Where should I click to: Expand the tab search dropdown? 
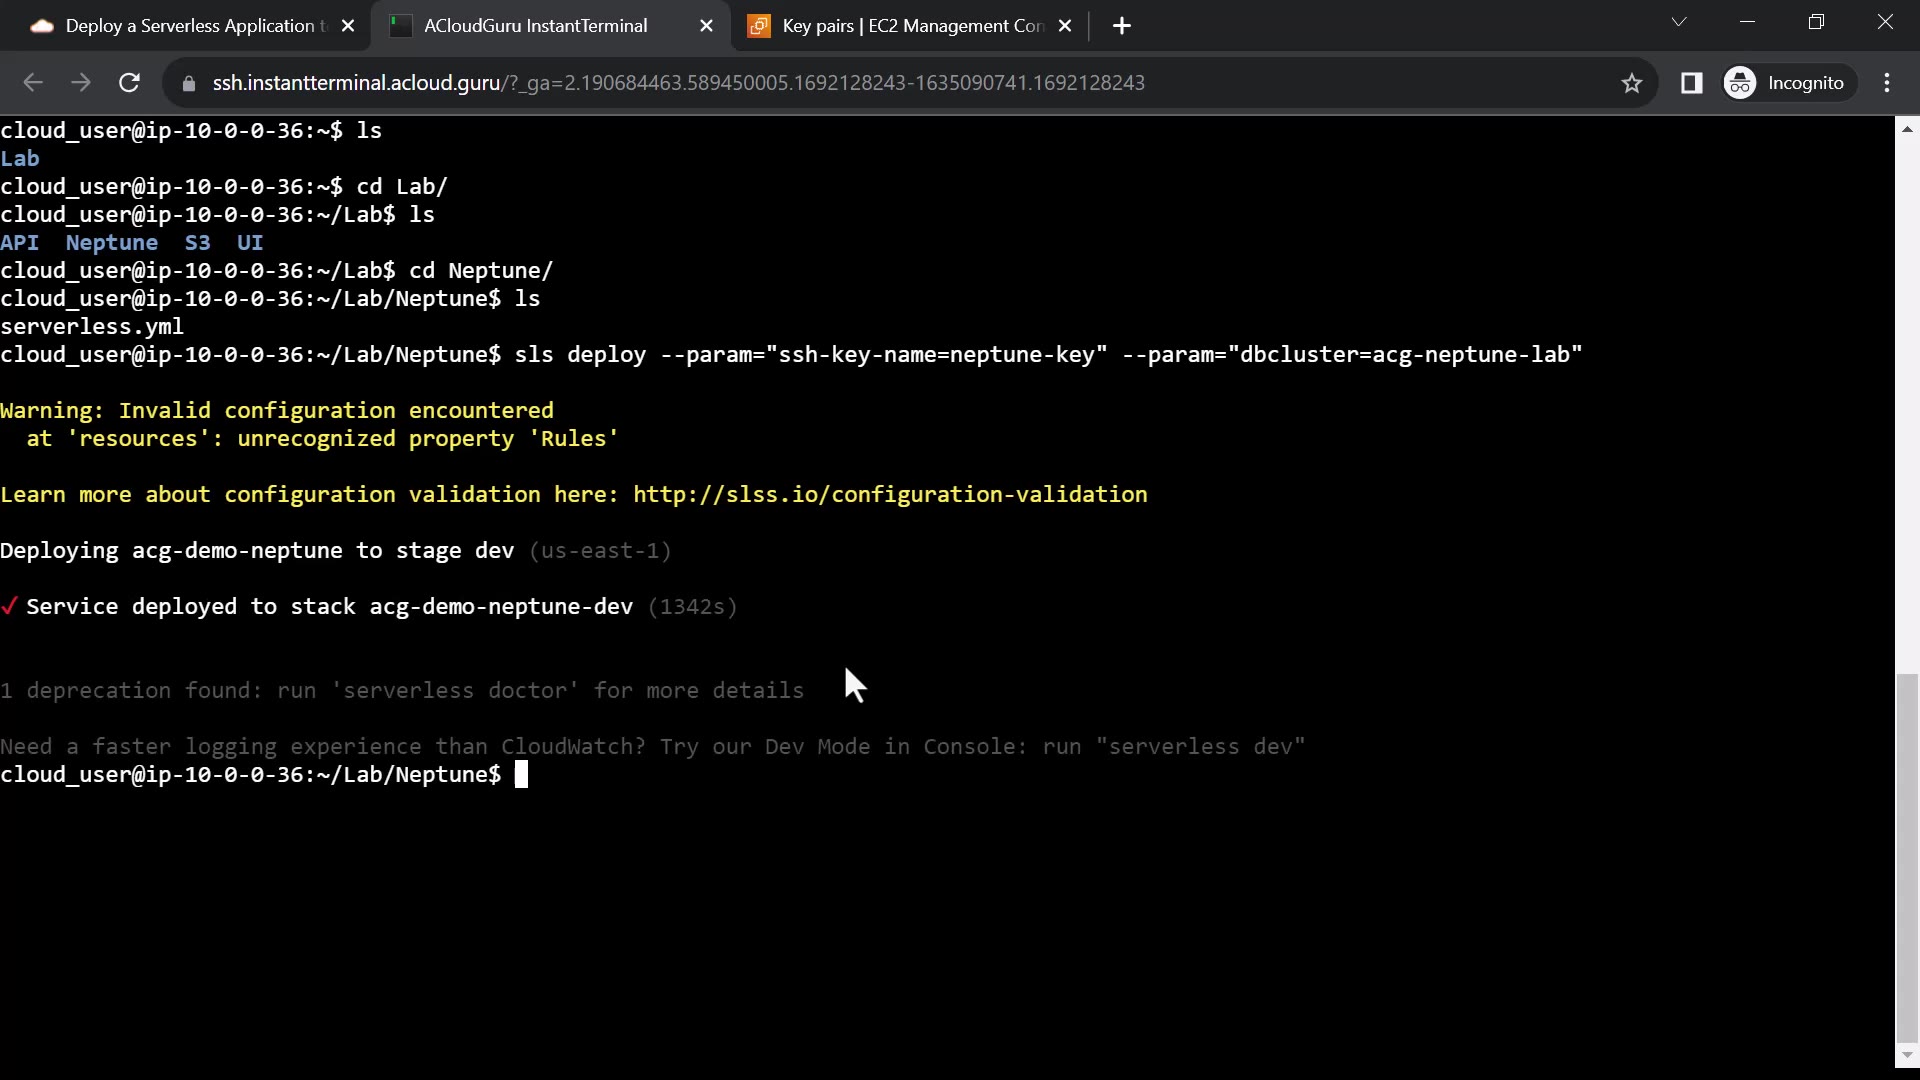[1679, 22]
